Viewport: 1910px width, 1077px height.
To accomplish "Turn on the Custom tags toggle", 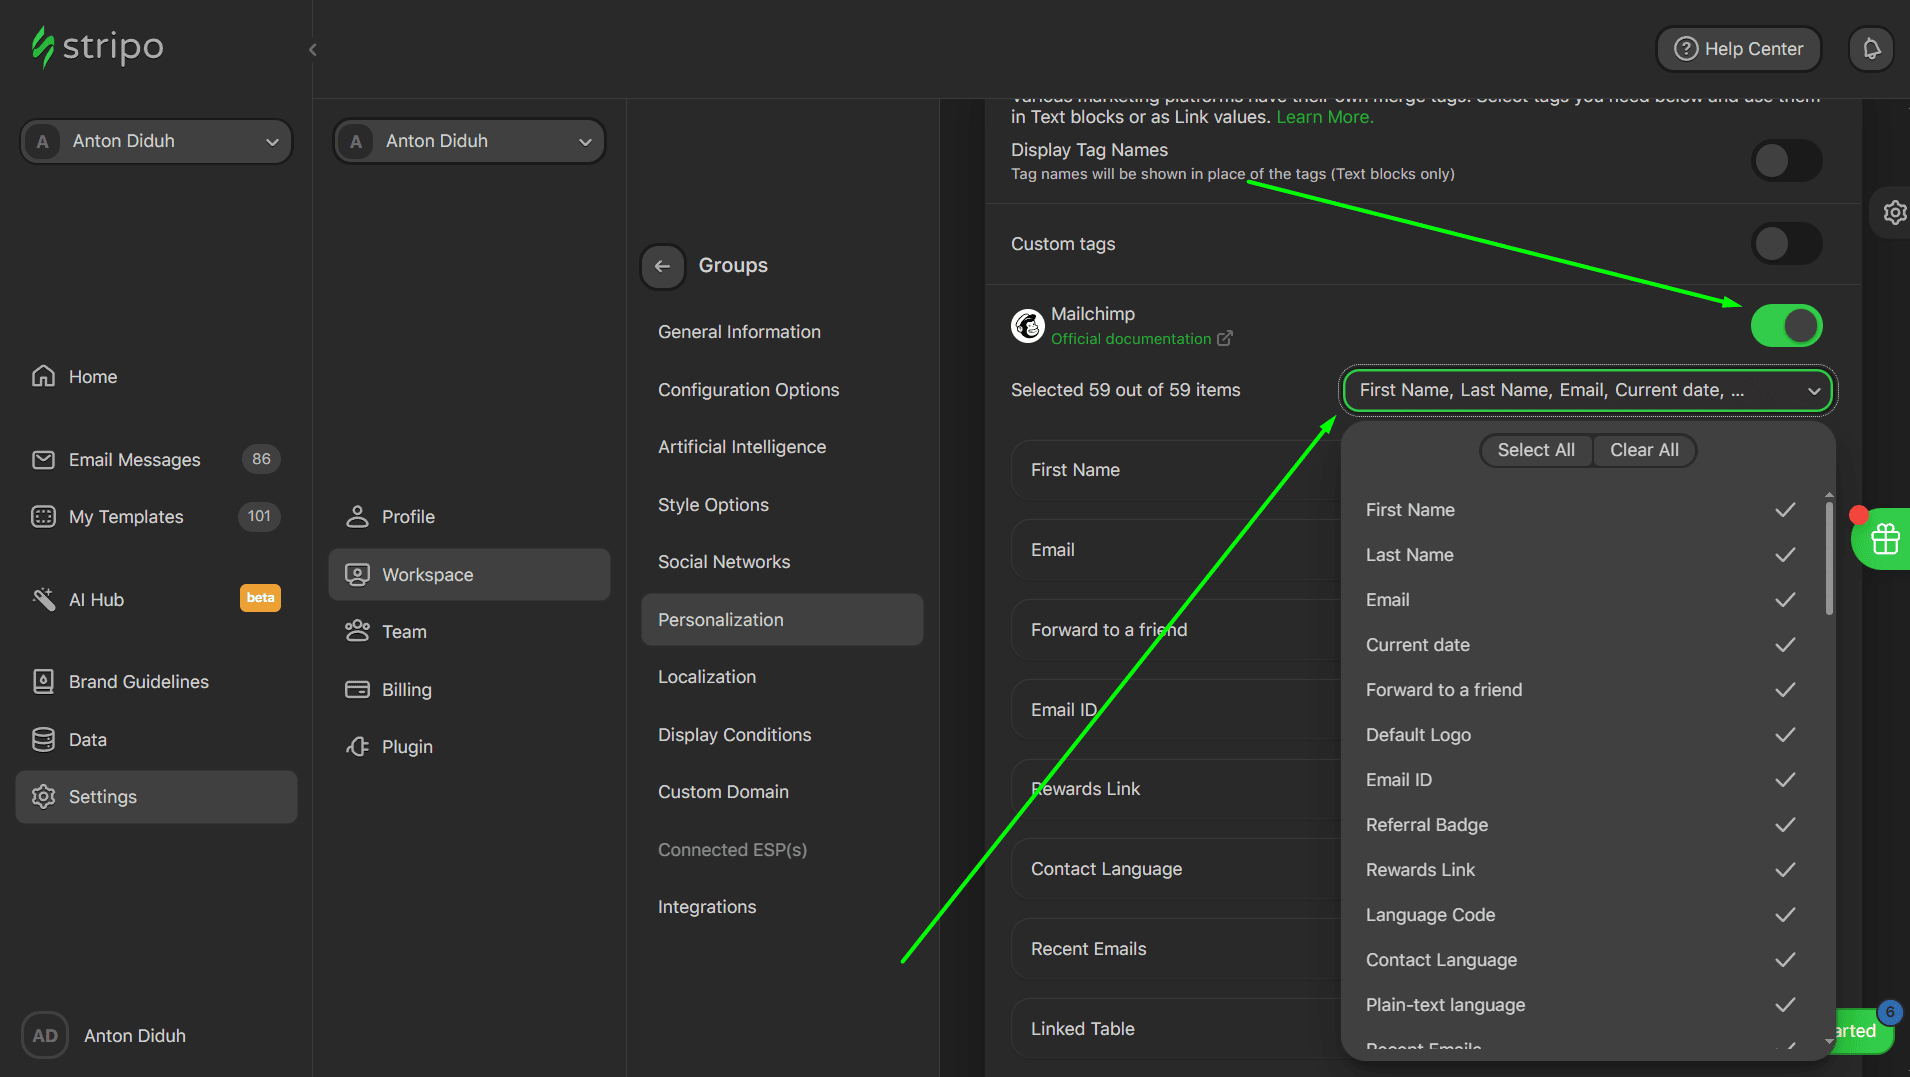I will [1786, 243].
